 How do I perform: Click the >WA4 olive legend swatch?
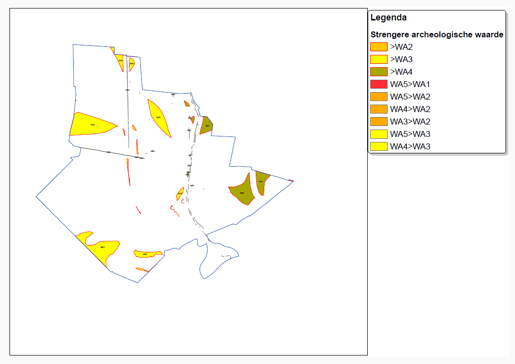(x=379, y=72)
